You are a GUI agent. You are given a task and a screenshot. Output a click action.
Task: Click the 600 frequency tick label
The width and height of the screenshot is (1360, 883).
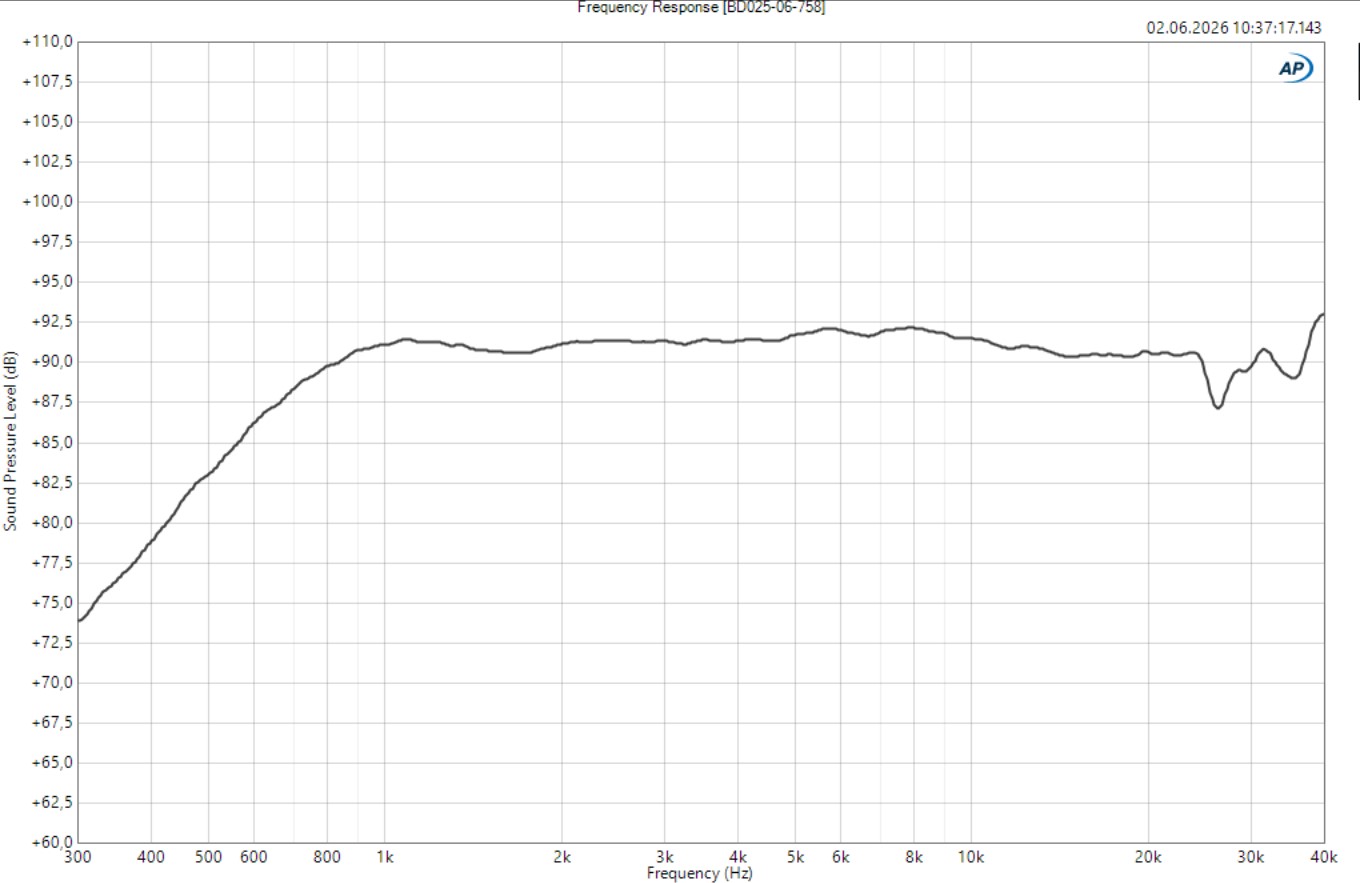(254, 857)
